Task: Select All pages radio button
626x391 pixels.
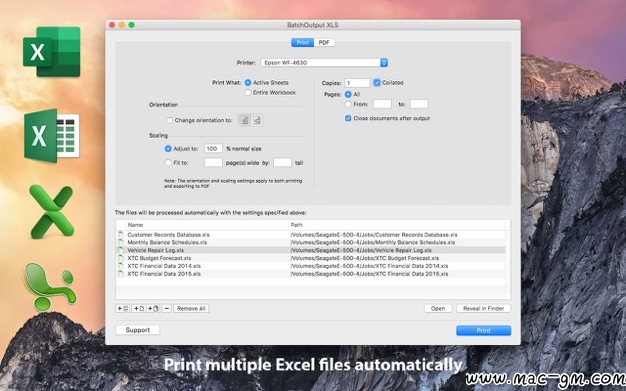Action: point(348,94)
